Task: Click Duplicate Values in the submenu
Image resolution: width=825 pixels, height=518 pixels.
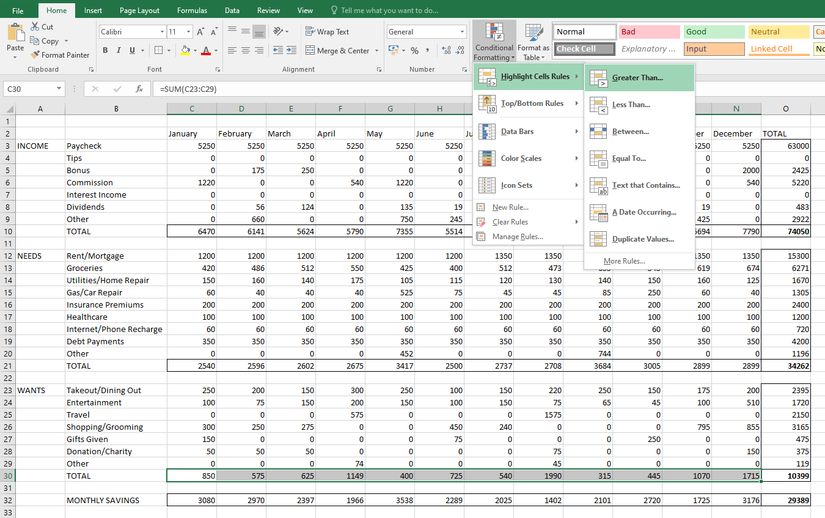Action: pyautogui.click(x=645, y=239)
